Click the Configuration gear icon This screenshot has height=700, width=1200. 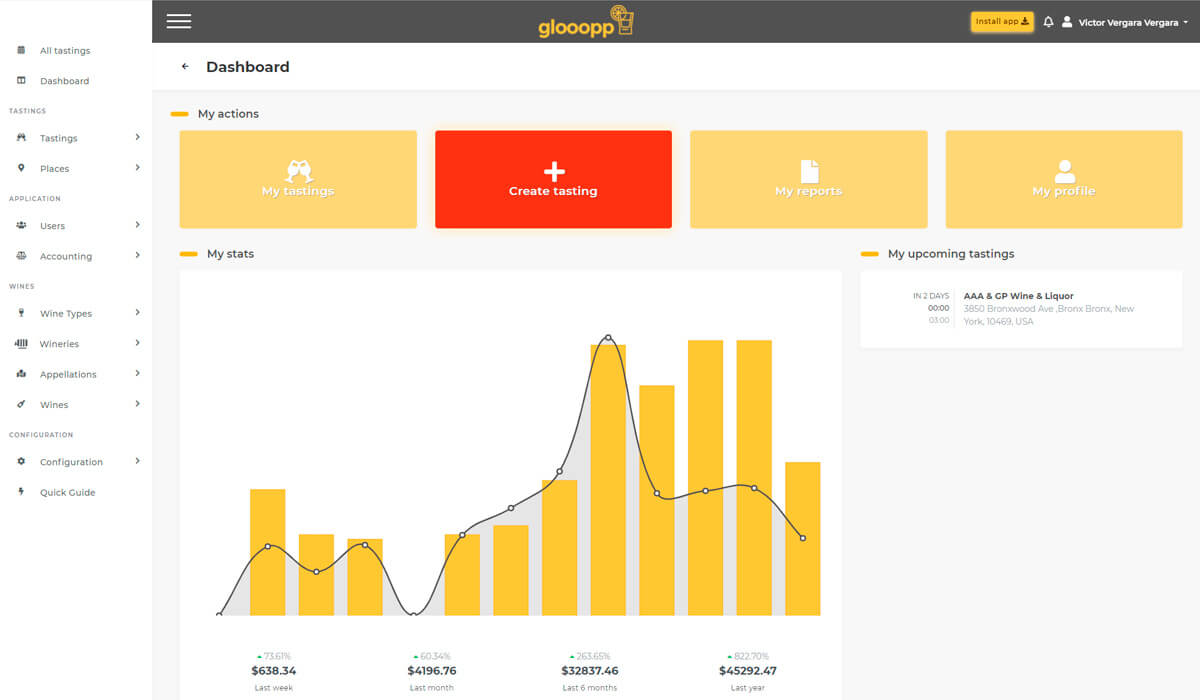pos(21,462)
